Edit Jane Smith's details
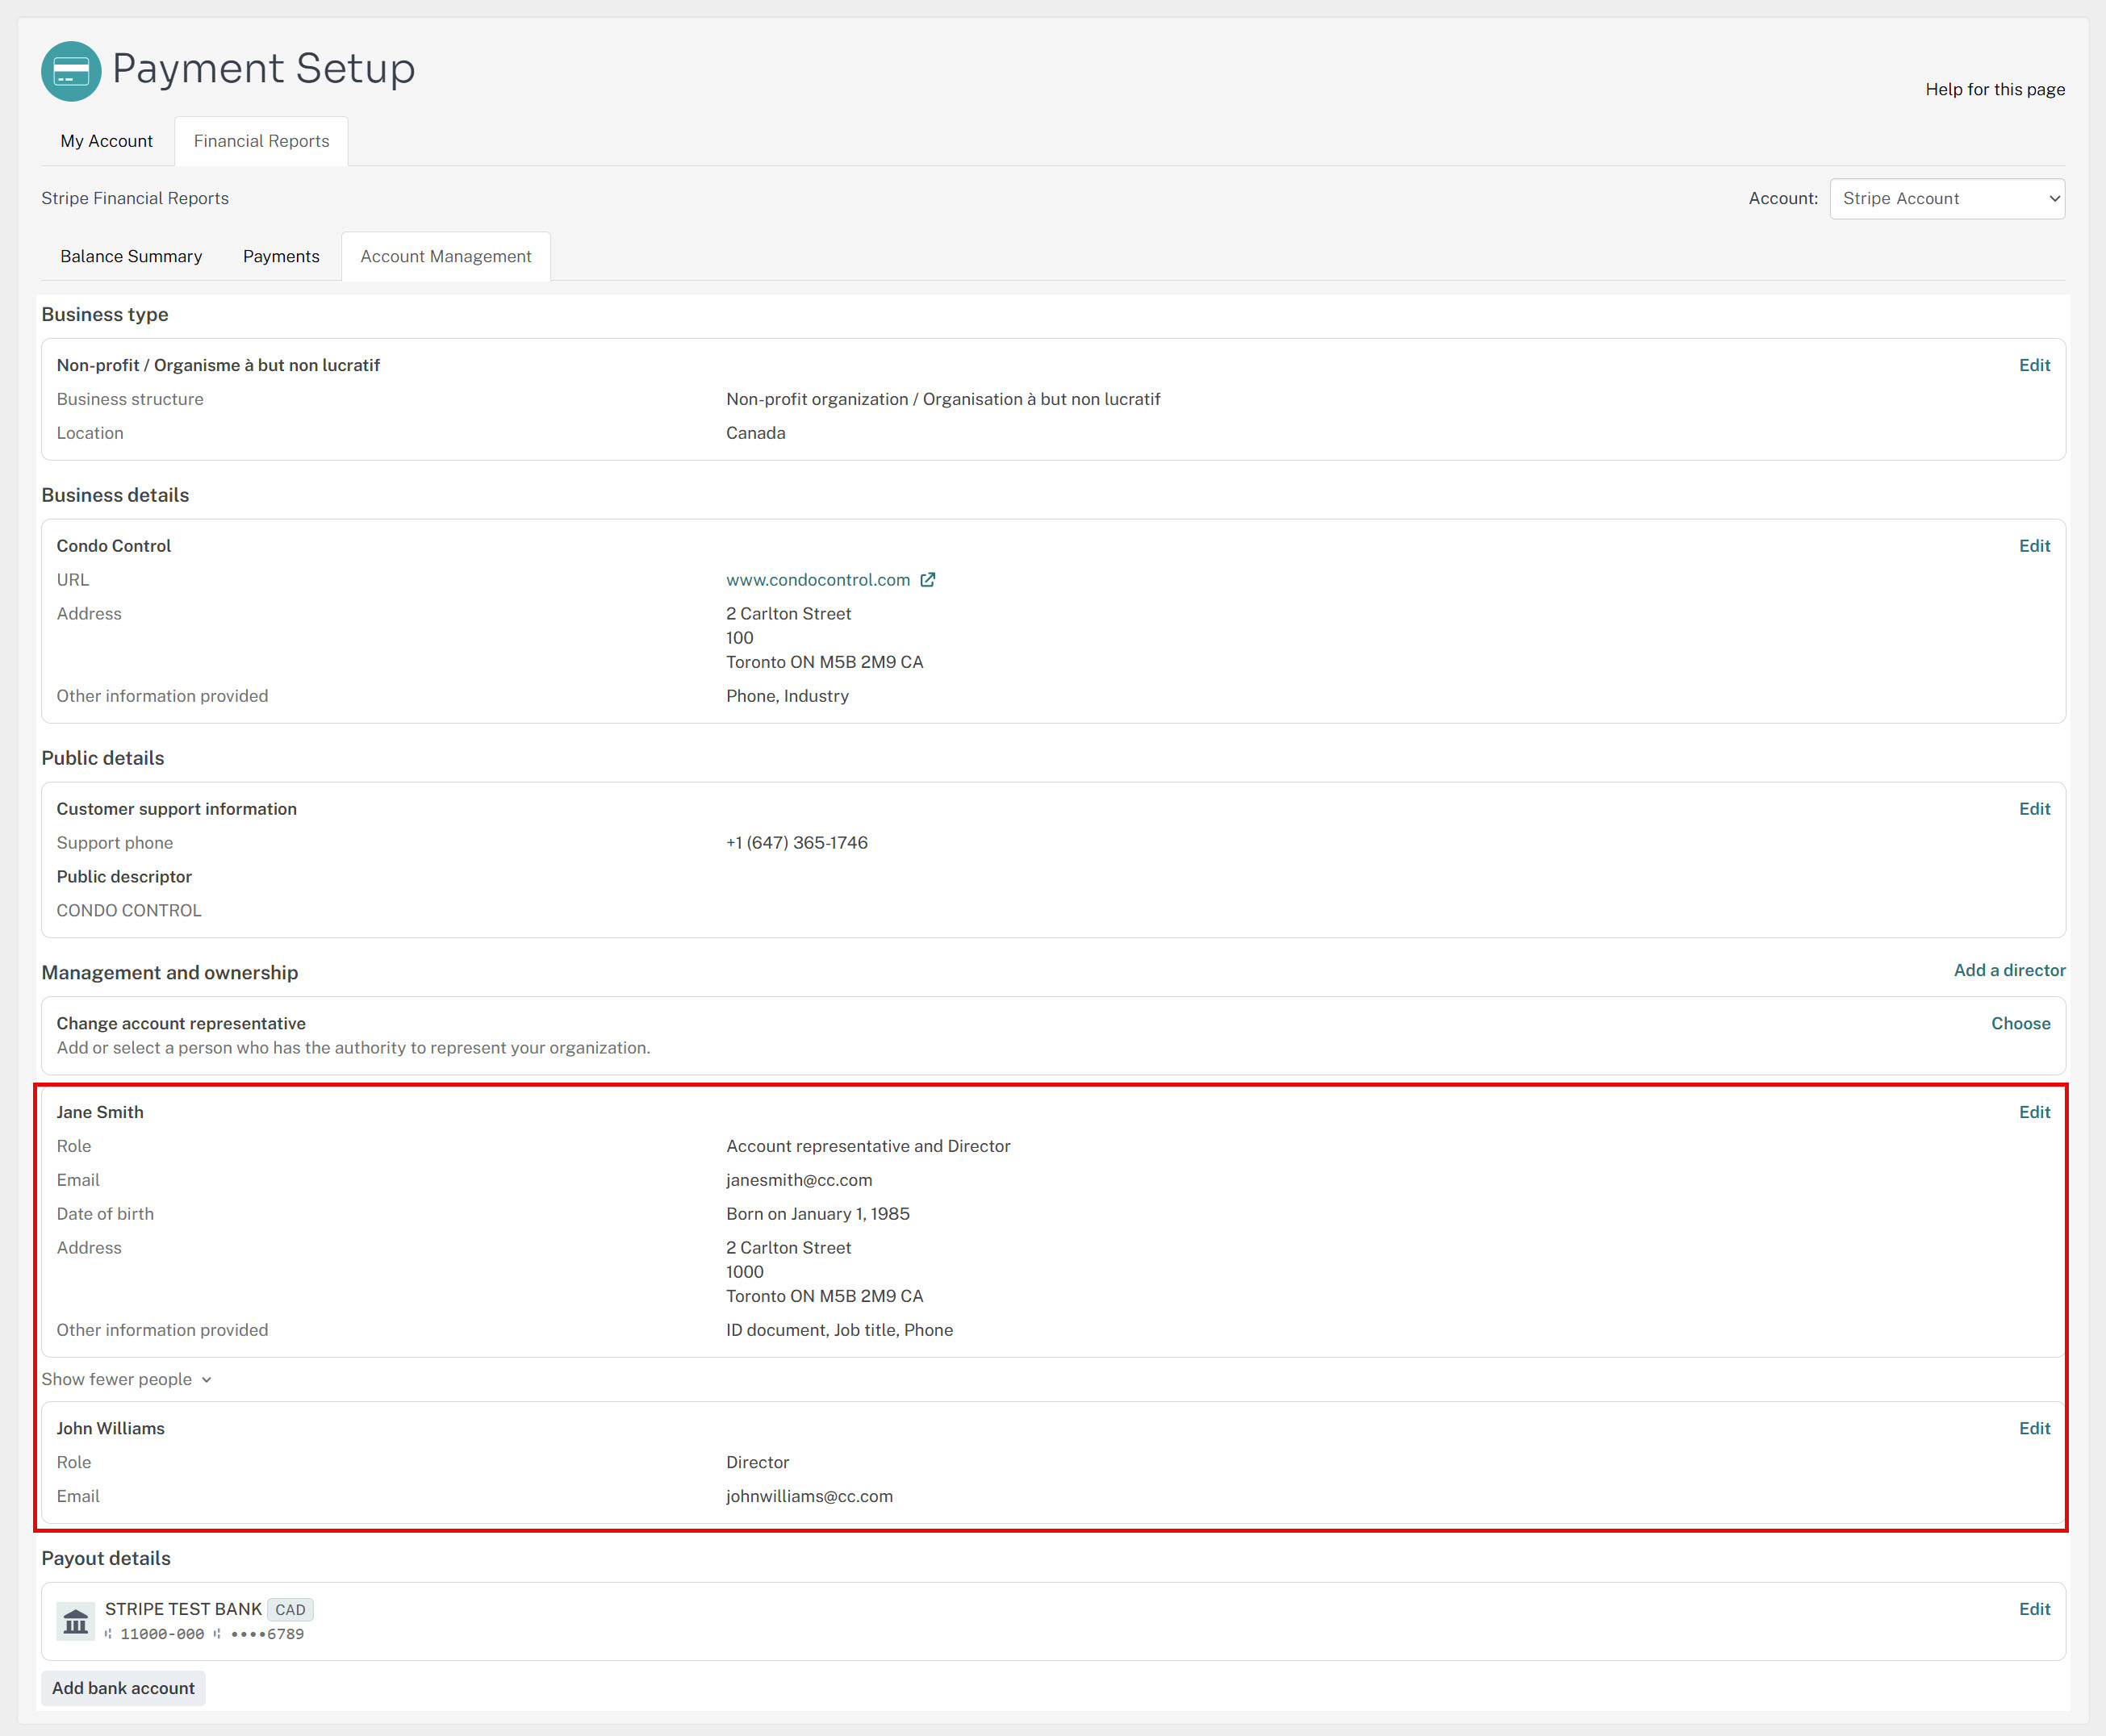Viewport: 2106px width, 1736px height. (x=2034, y=1112)
